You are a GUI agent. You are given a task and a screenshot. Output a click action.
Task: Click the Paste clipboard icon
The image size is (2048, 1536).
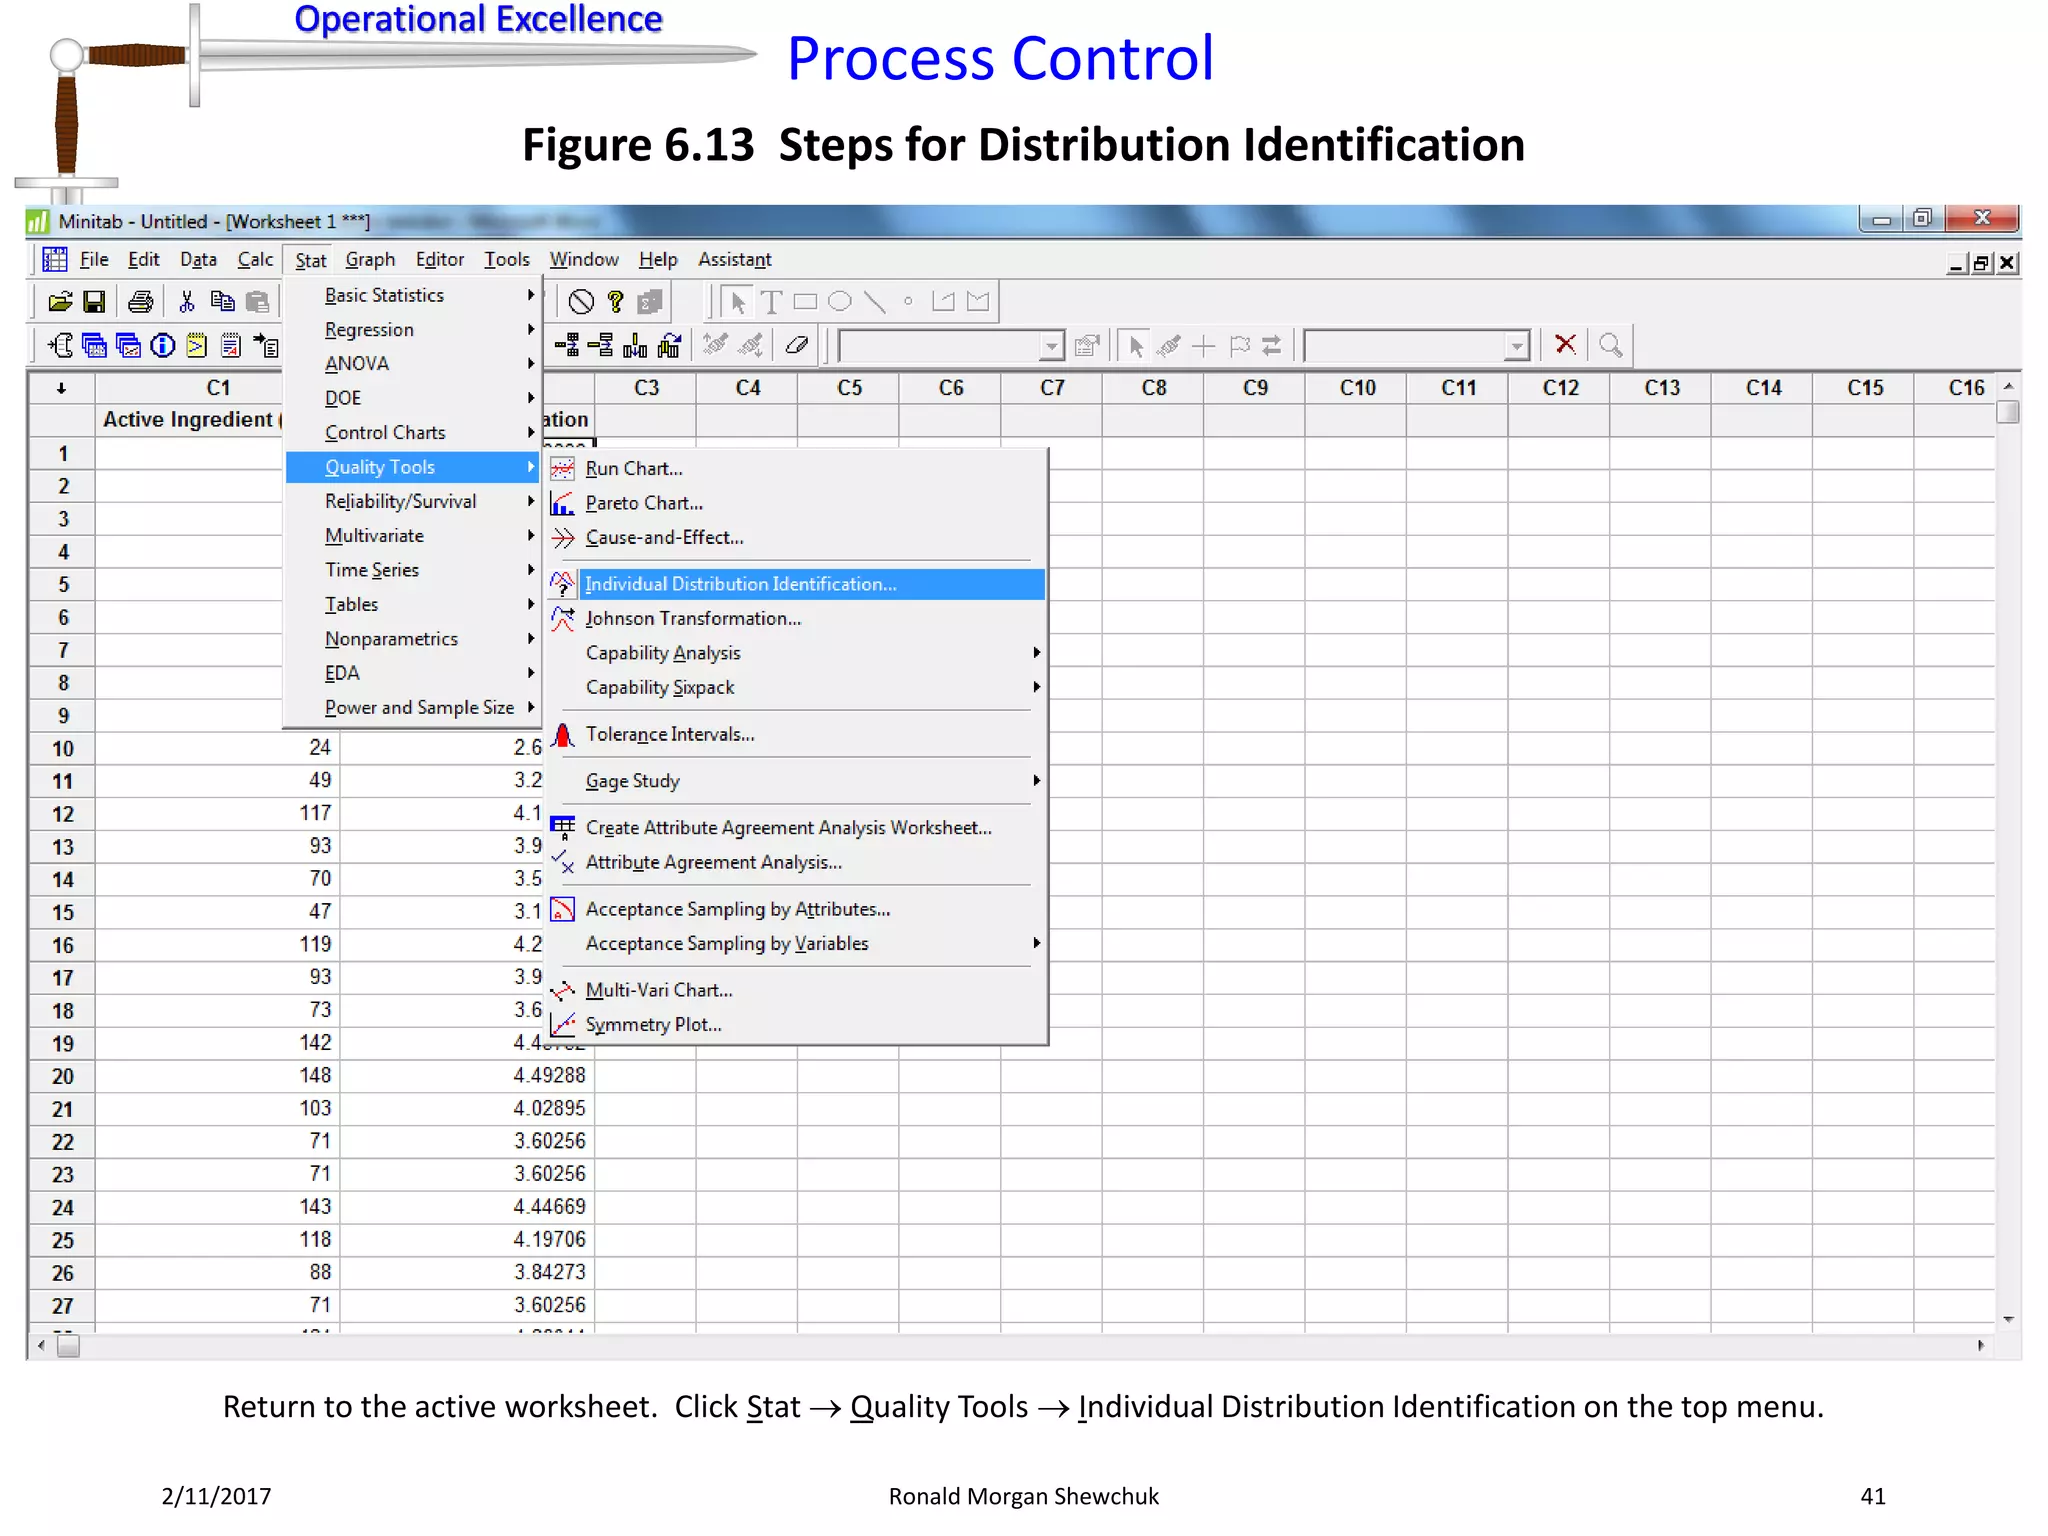(x=257, y=301)
